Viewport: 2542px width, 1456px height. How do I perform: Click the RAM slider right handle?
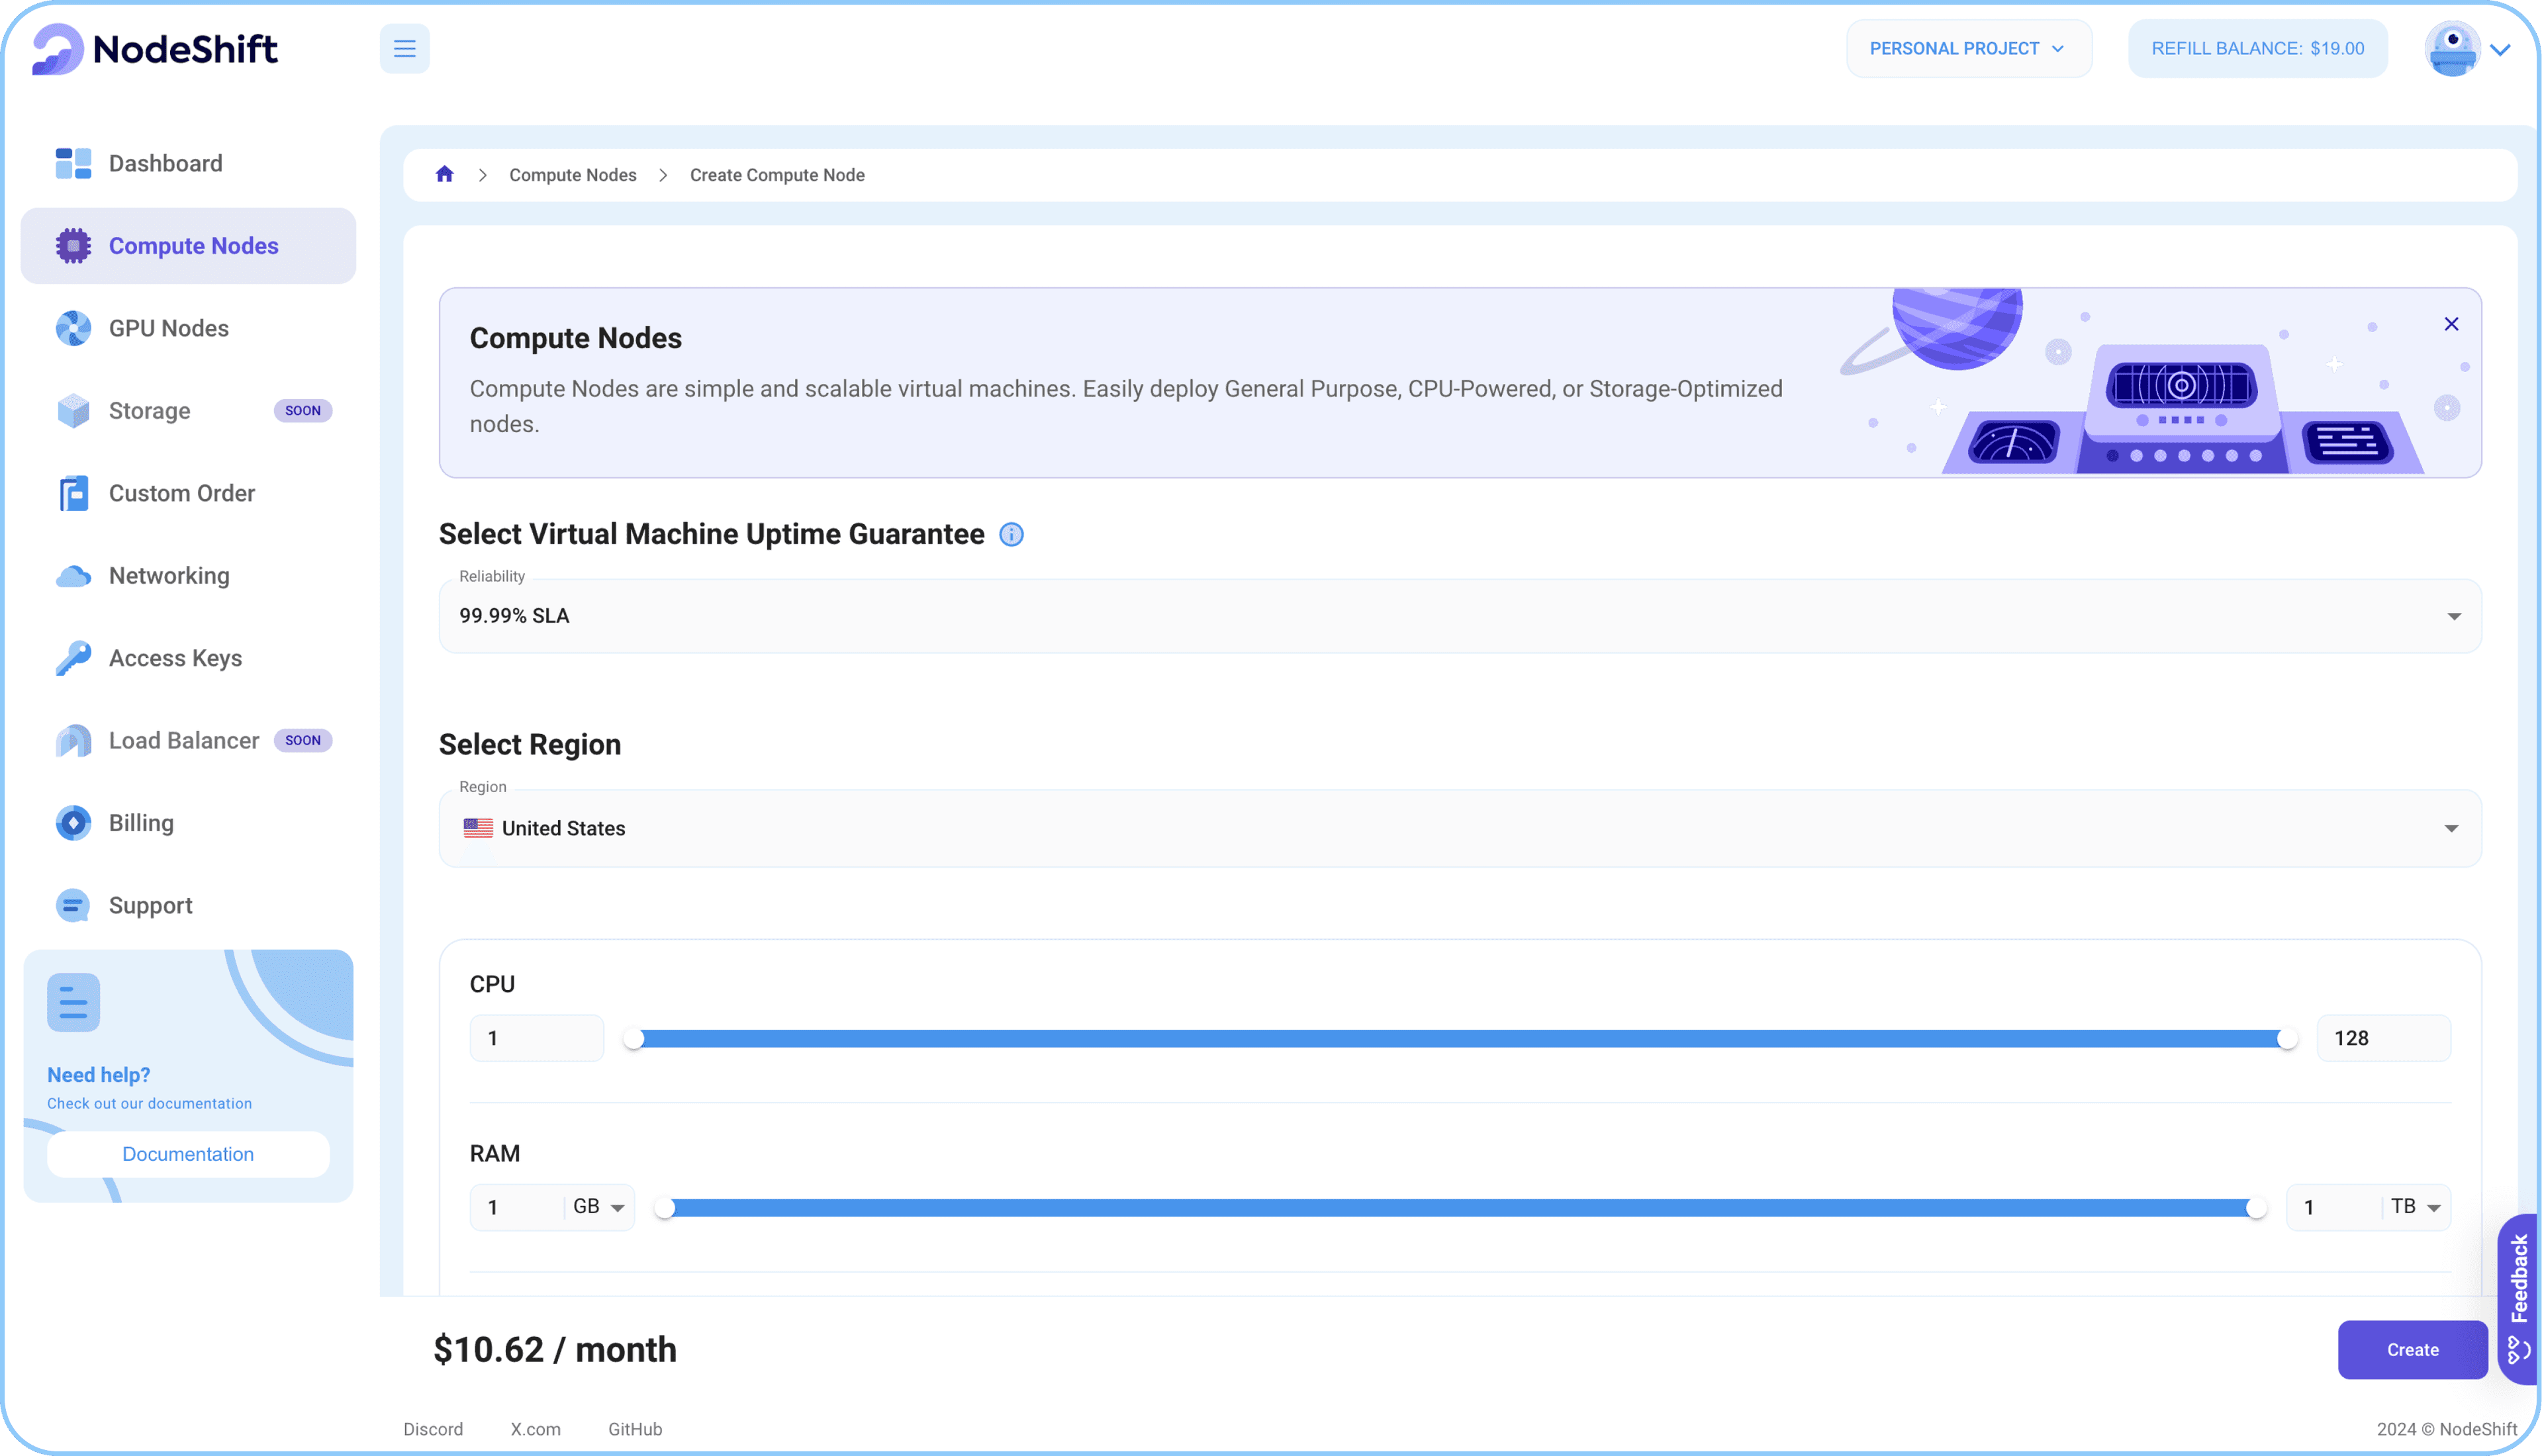click(x=2255, y=1208)
